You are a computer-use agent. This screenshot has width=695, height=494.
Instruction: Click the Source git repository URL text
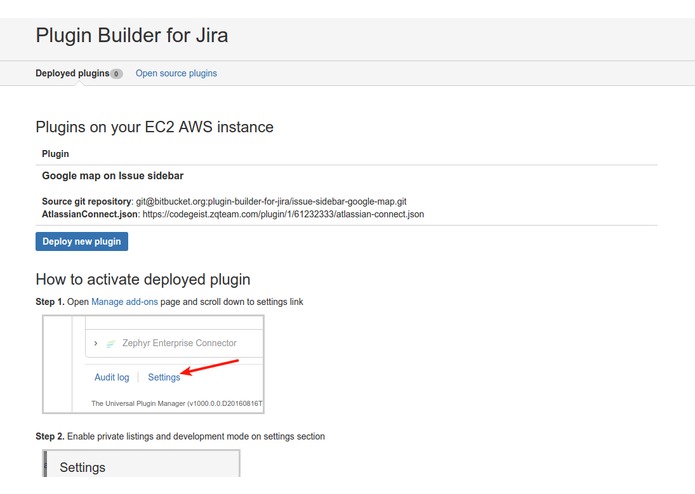(x=271, y=202)
